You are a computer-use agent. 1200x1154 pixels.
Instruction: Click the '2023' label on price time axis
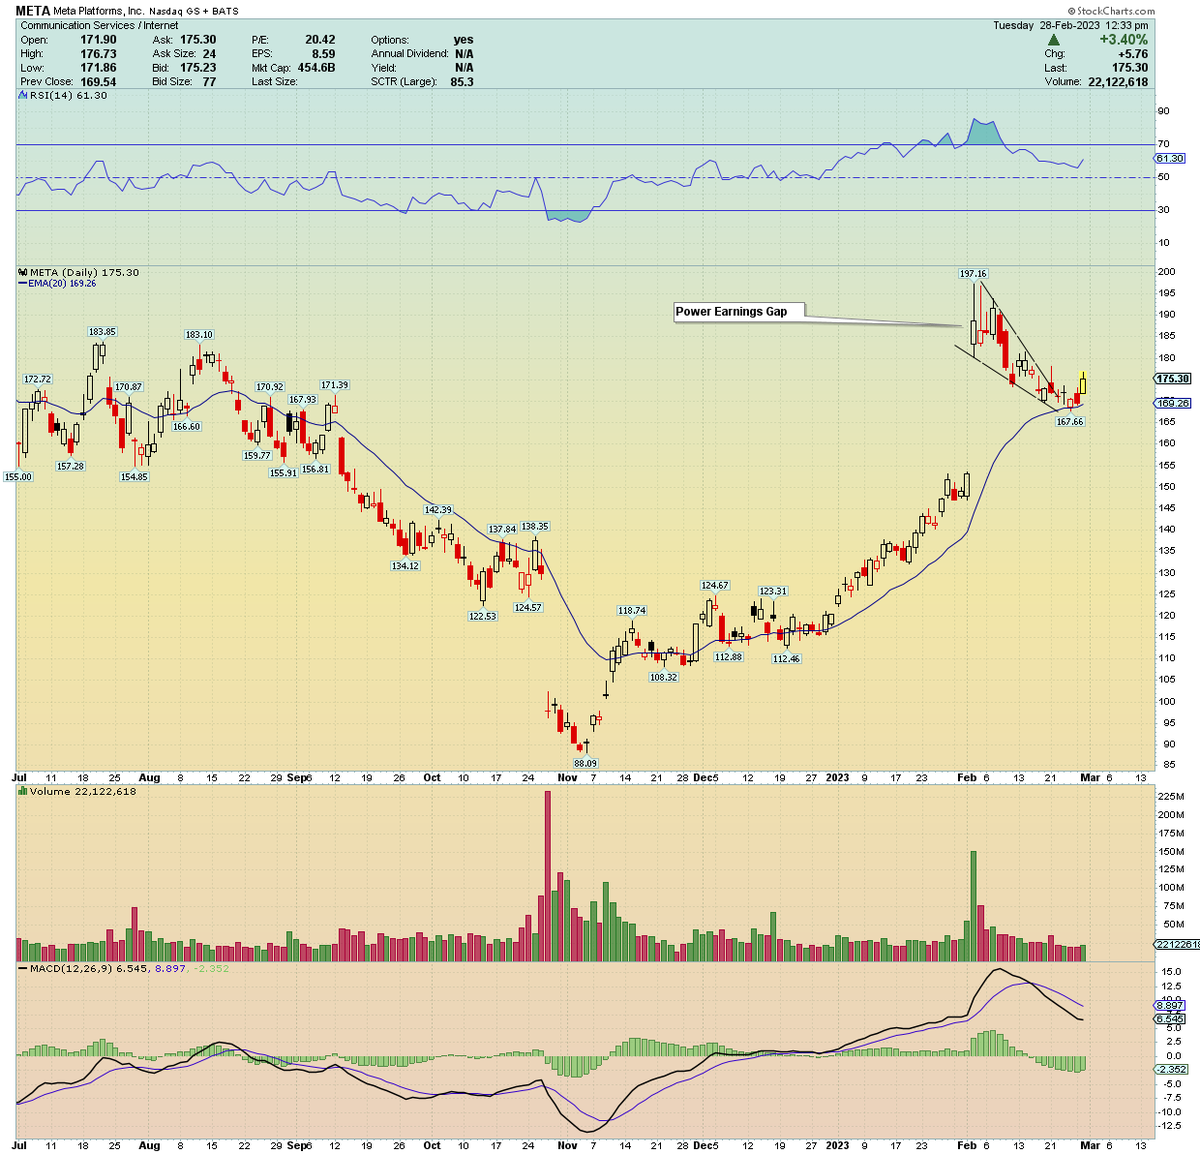point(837,778)
